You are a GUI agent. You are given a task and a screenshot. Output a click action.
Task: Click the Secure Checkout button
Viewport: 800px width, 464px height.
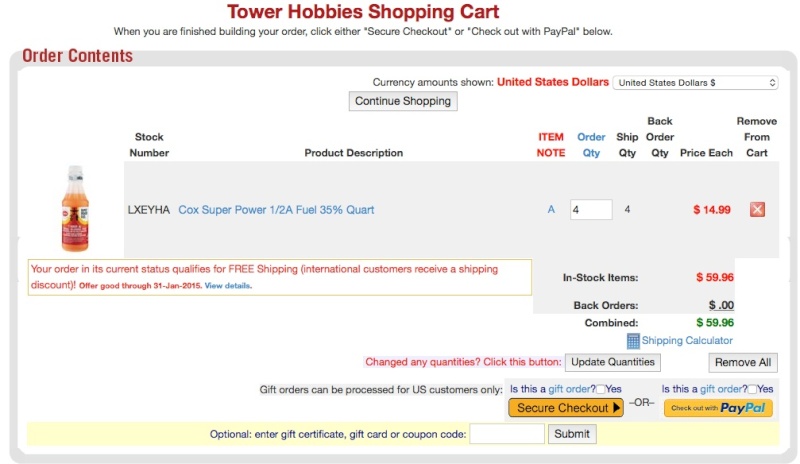[566, 408]
